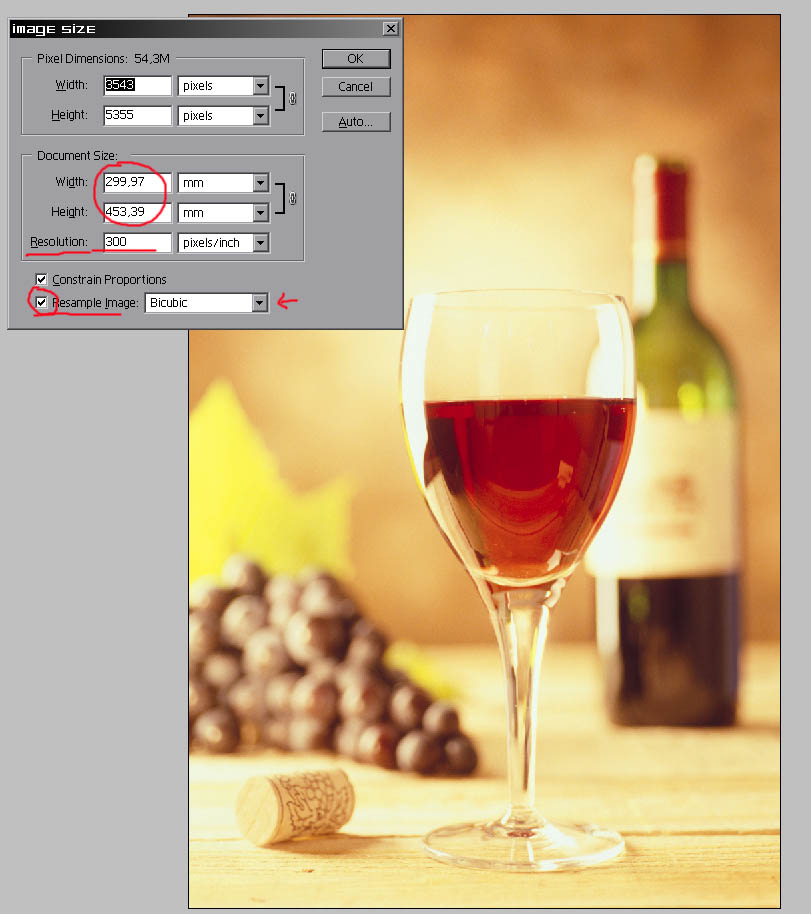Click the Document Size chain link icon
Screen dimensions: 811x914
pos(293,198)
